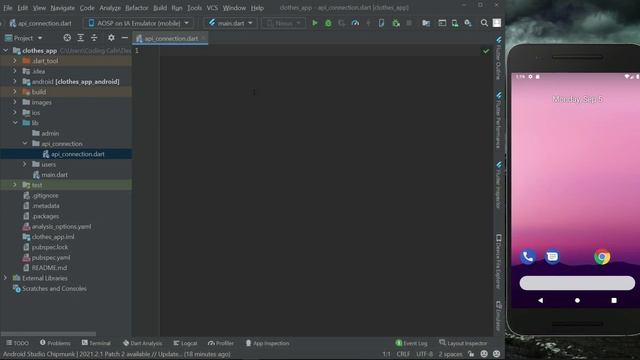This screenshot has height=360, width=640.
Task: Click the CRLF line separator in status bar
Action: (403, 354)
